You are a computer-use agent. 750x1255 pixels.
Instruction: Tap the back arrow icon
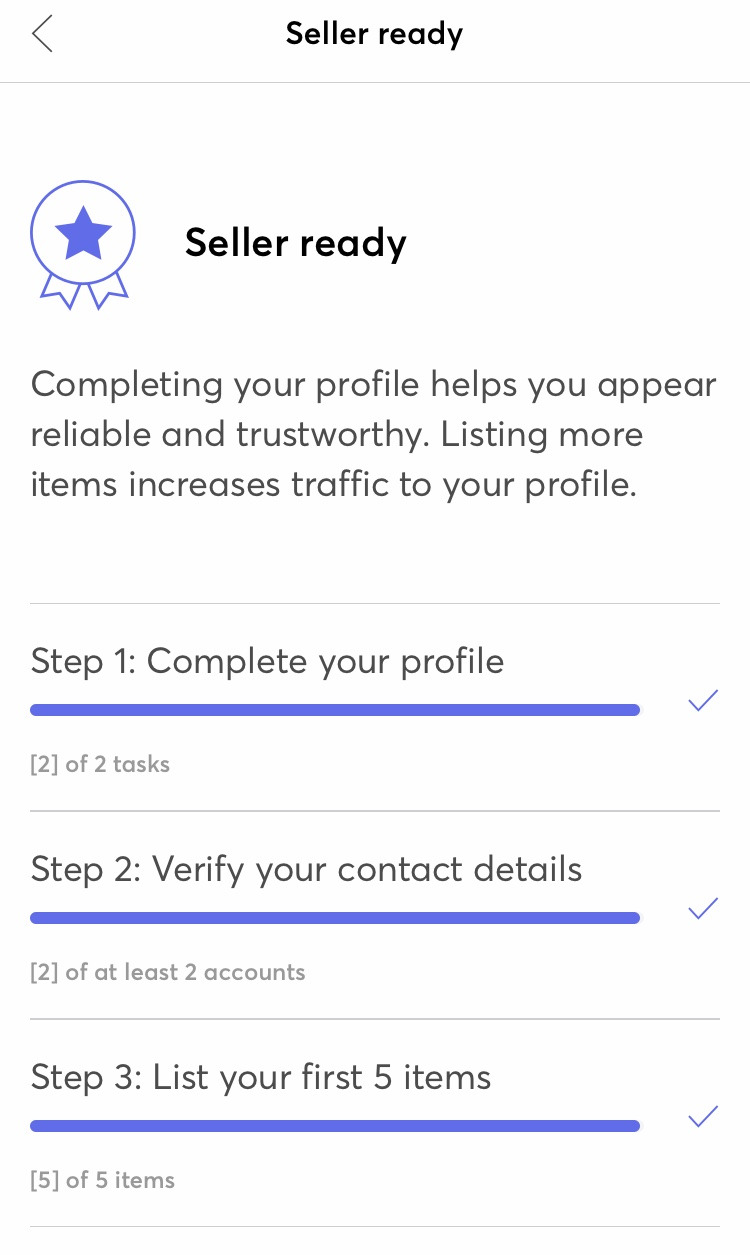[42, 34]
